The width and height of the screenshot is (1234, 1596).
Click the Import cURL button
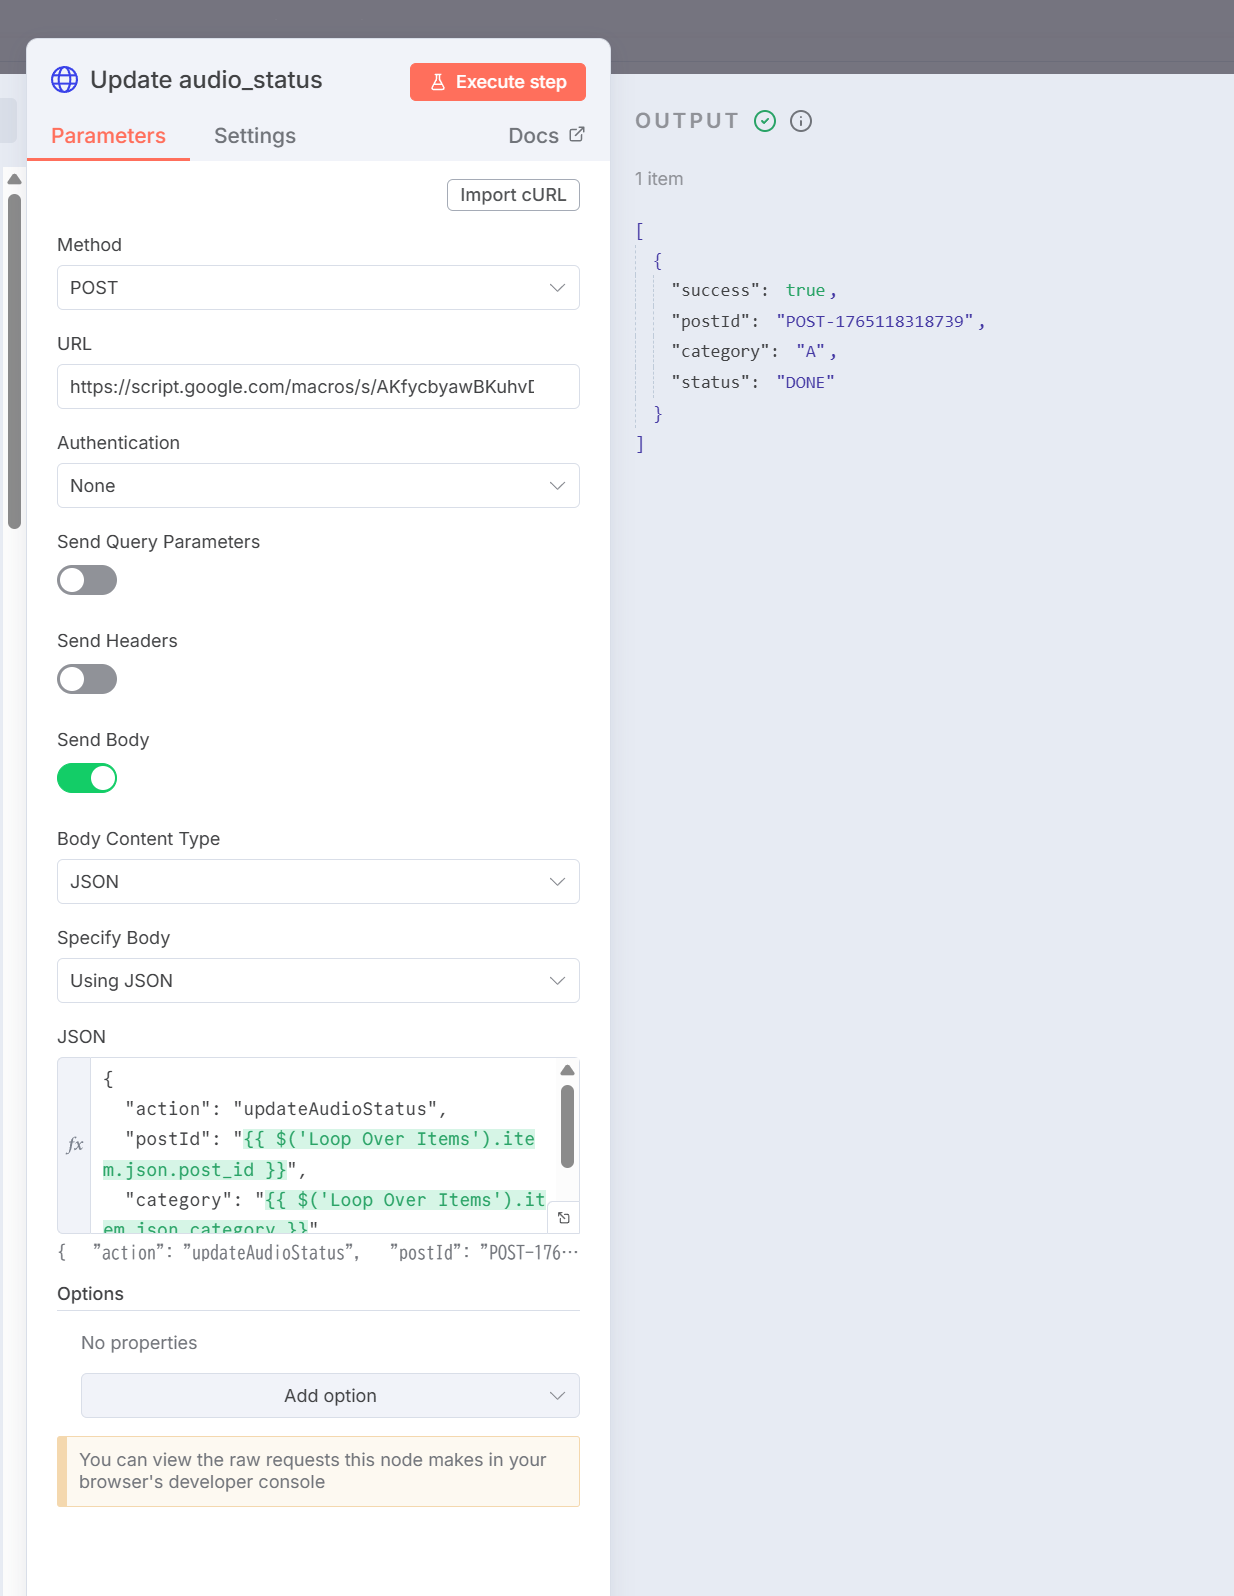tap(513, 195)
